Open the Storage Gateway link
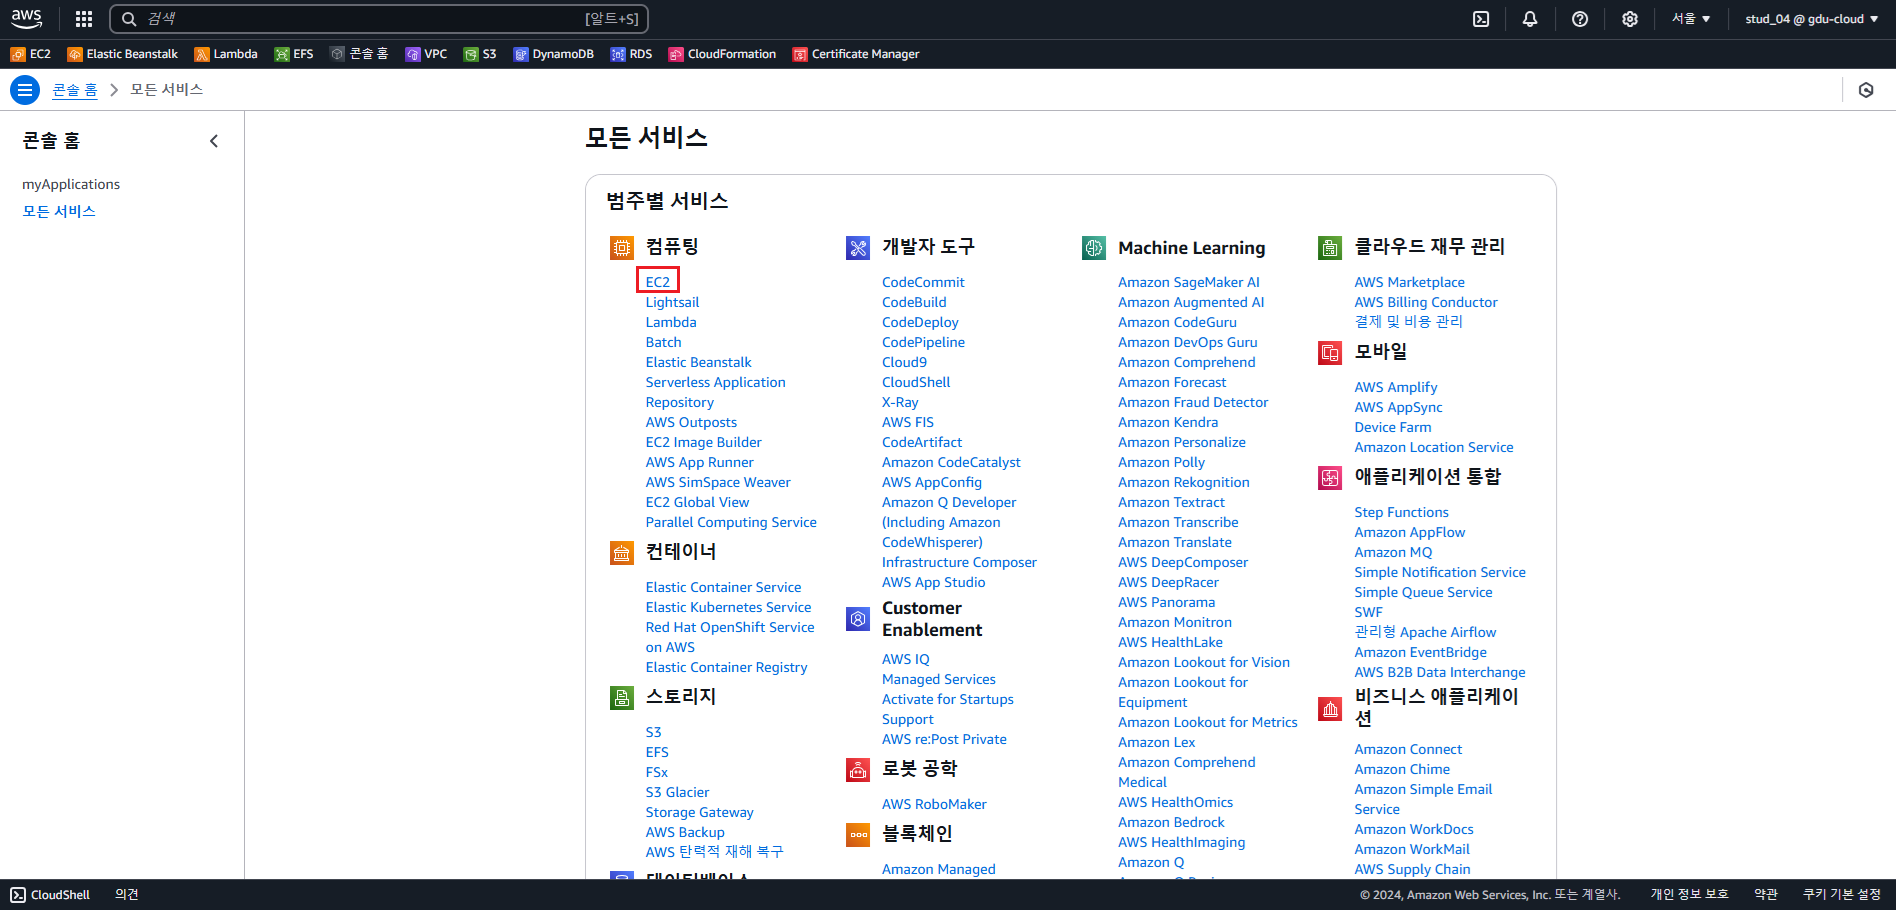This screenshot has height=910, width=1896. pos(700,812)
